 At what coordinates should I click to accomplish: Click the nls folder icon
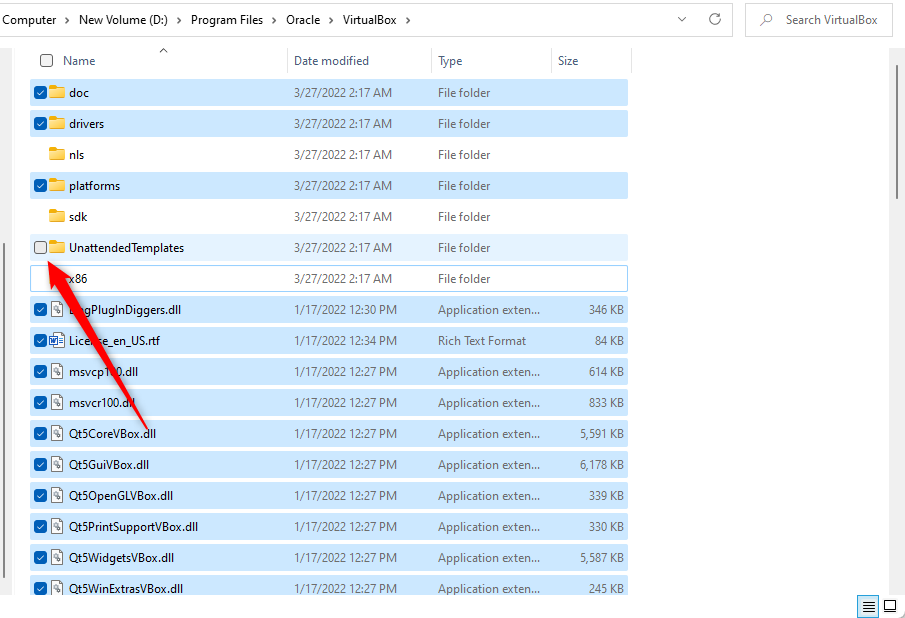[x=57, y=155]
